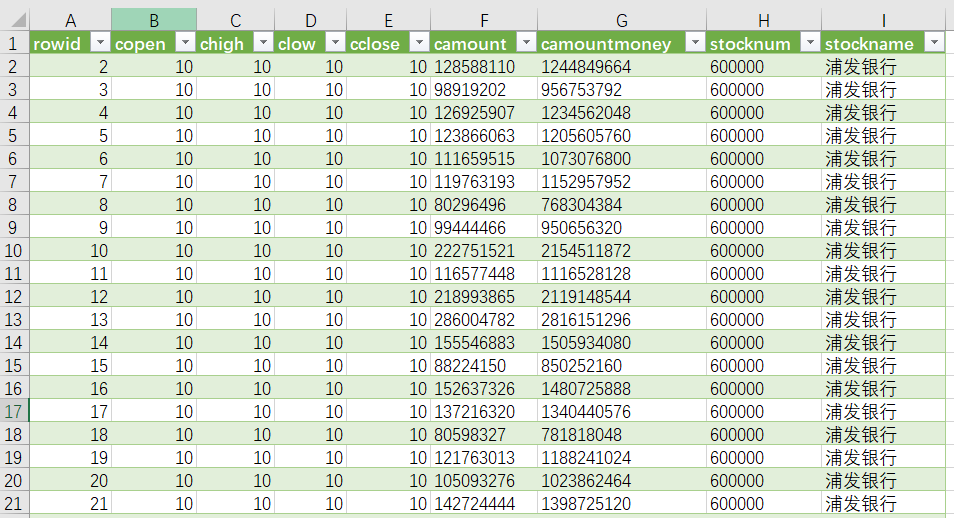The width and height of the screenshot is (954, 518).
Task: Click the camount header cell text
Action: (x=470, y=44)
